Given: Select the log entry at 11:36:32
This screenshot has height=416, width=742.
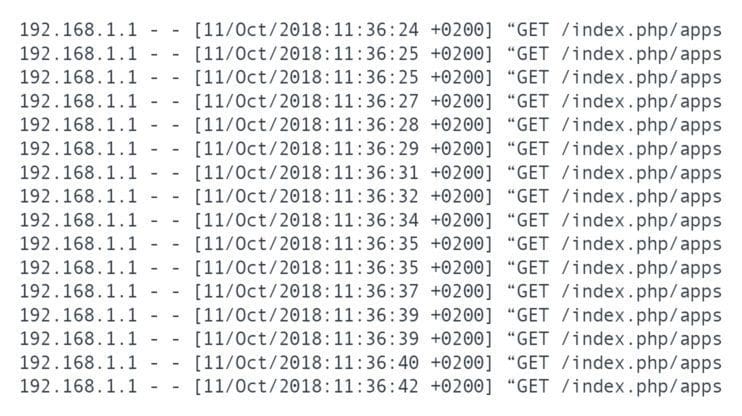Looking at the screenshot, I should 371,196.
